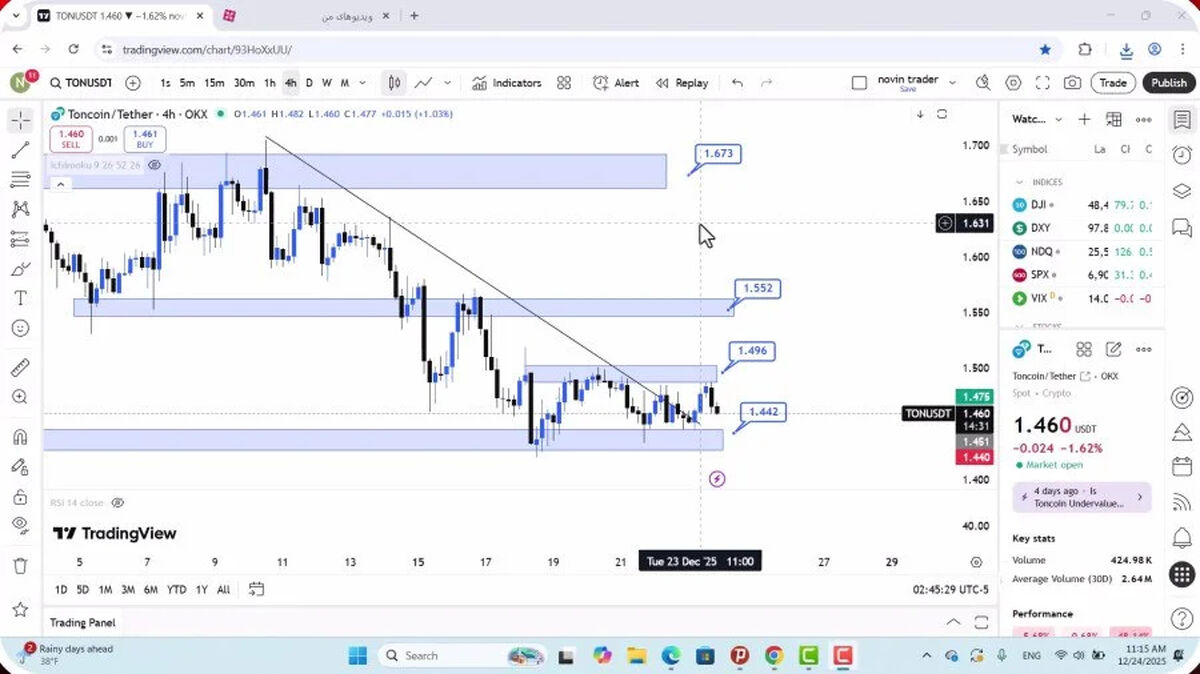Select the brush drawing tool
The image size is (1200, 674).
tap(20, 269)
